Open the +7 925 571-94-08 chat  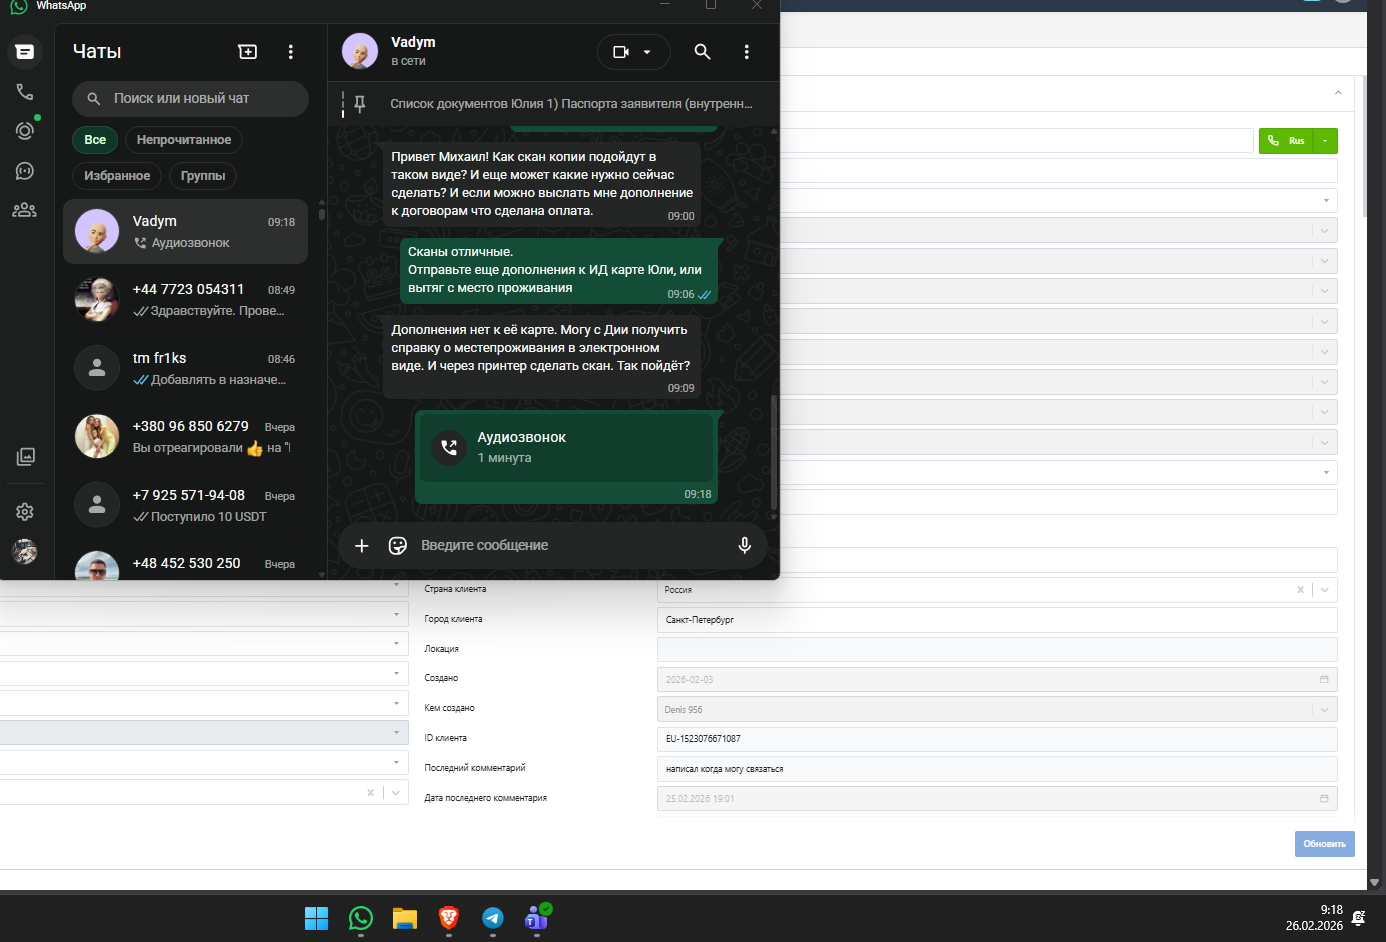(x=185, y=505)
